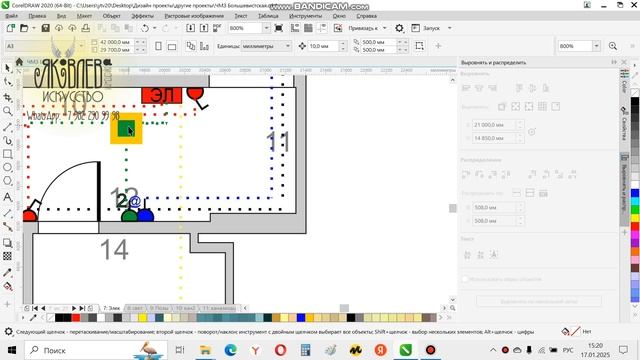Set page to landscape orientation
Viewport: 640px width, 360px height.
172,46
